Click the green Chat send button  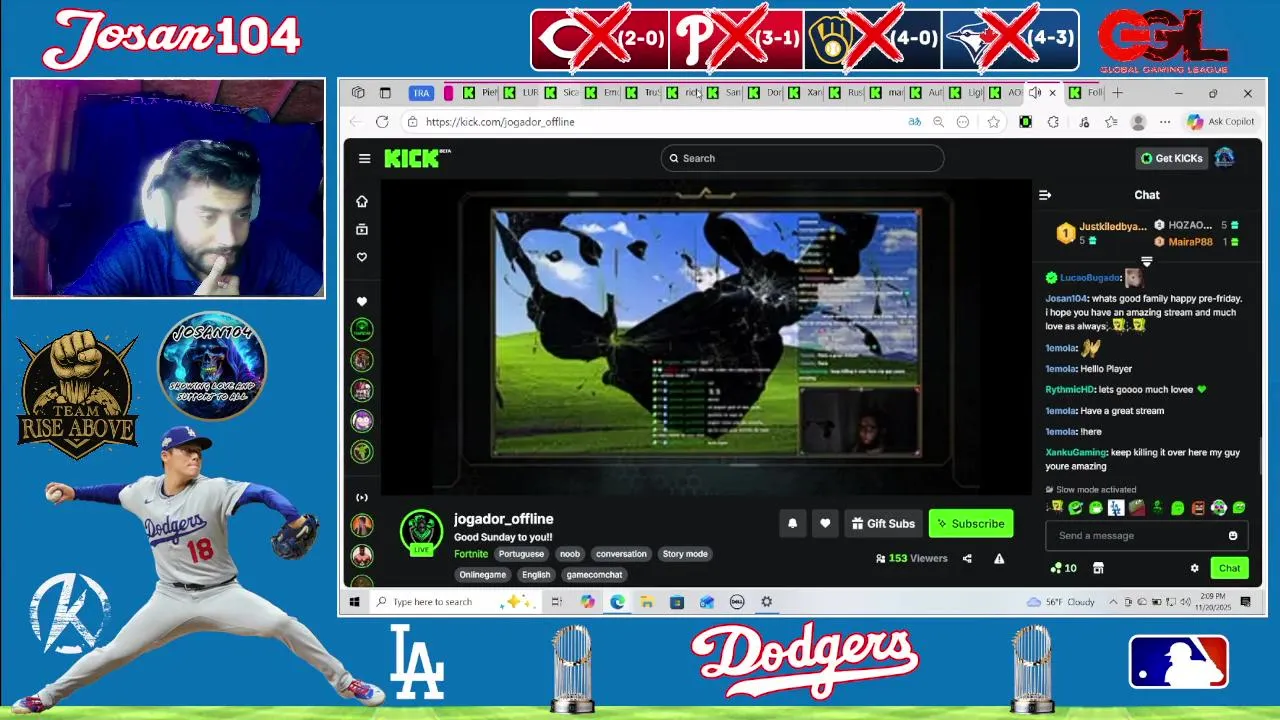1229,568
